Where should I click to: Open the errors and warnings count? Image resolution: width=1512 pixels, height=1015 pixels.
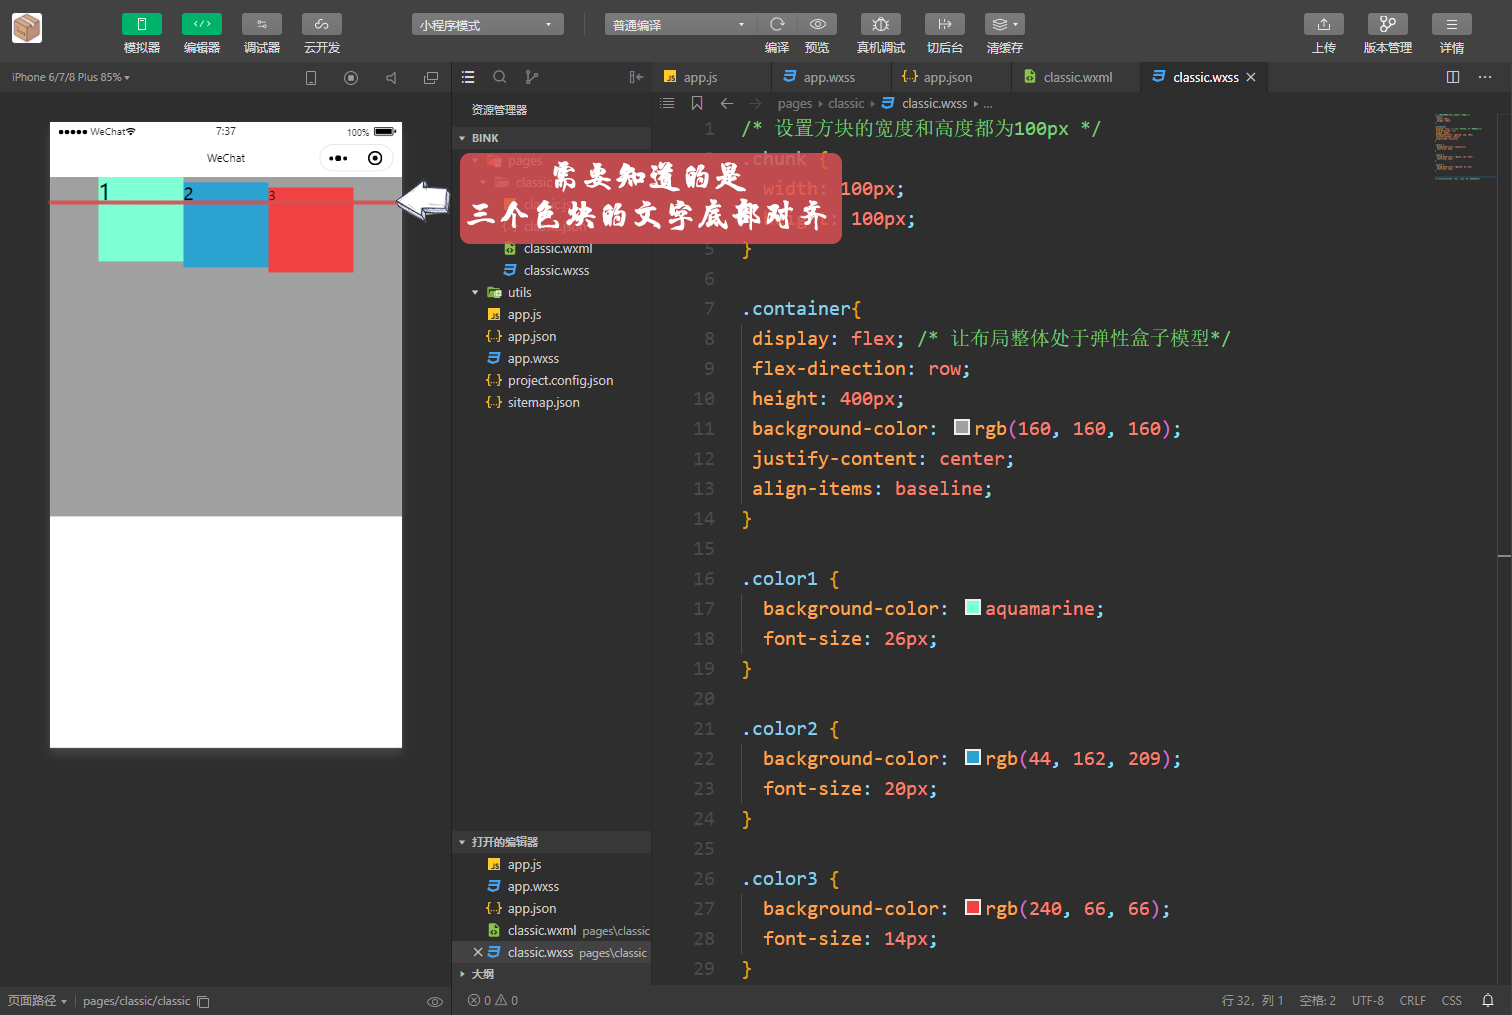pos(493,1001)
